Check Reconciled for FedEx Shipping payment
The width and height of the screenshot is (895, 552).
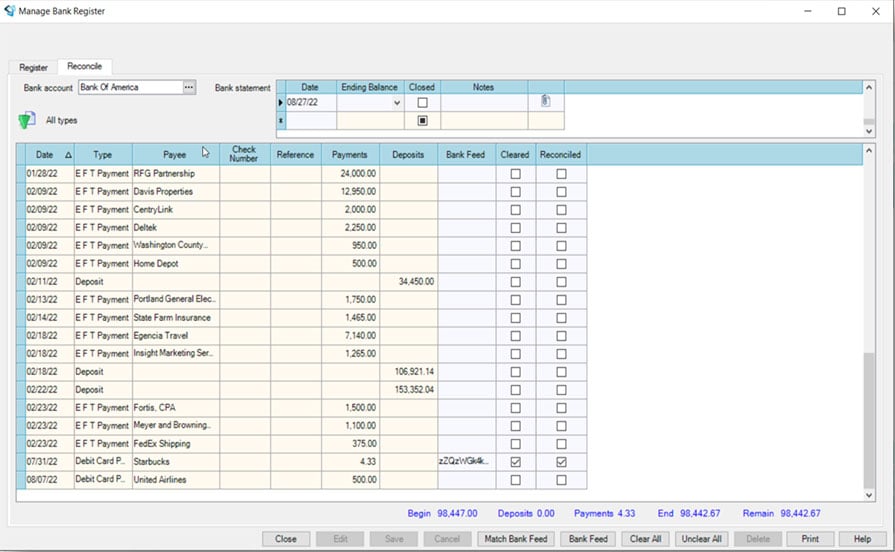pos(561,444)
